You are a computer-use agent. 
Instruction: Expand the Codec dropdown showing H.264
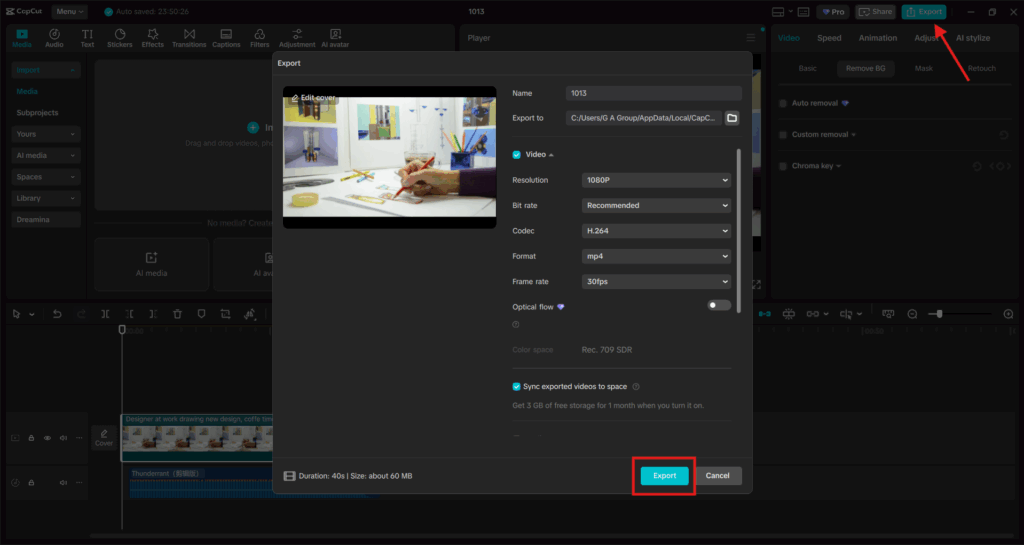[656, 231]
